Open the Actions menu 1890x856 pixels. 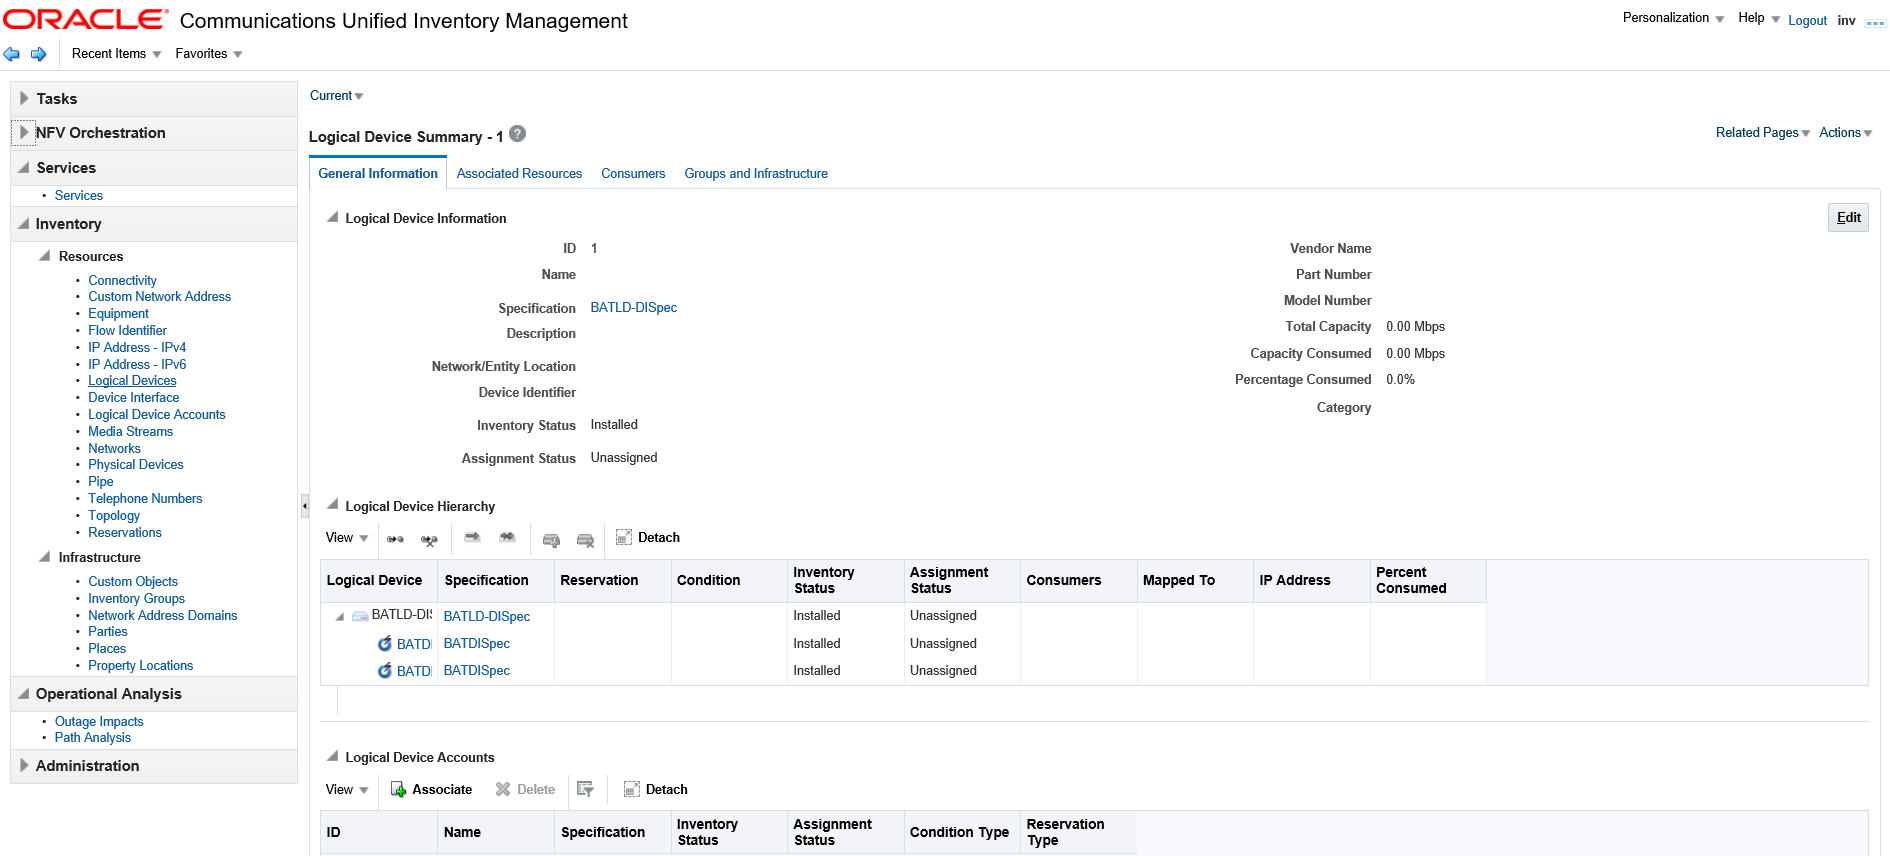pos(1846,133)
